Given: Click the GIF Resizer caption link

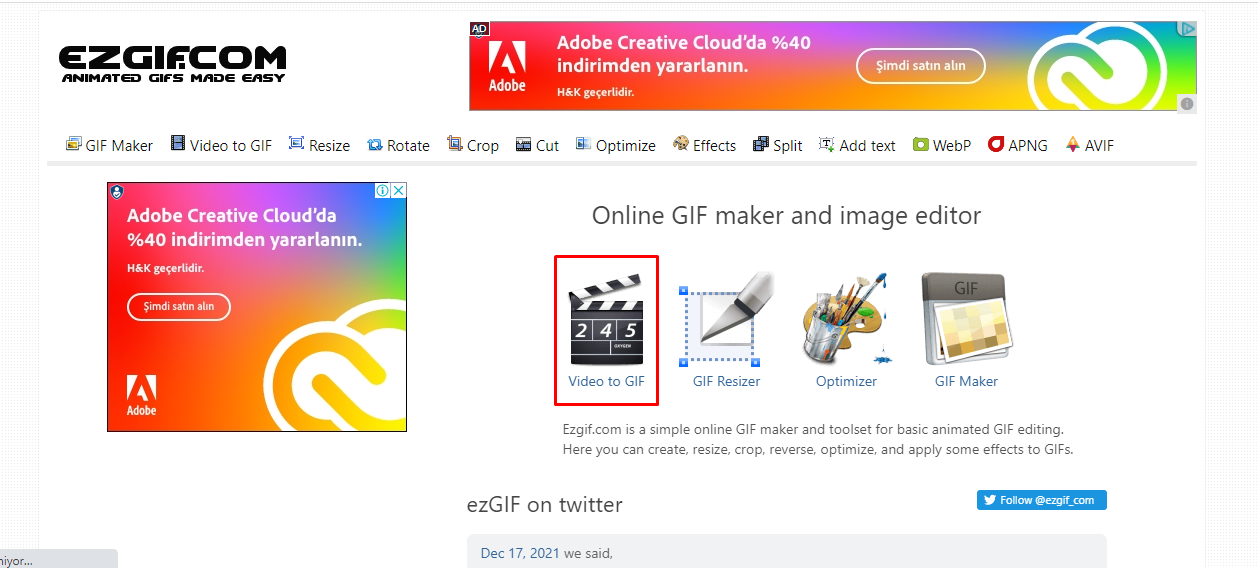Looking at the screenshot, I should pyautogui.click(x=726, y=381).
